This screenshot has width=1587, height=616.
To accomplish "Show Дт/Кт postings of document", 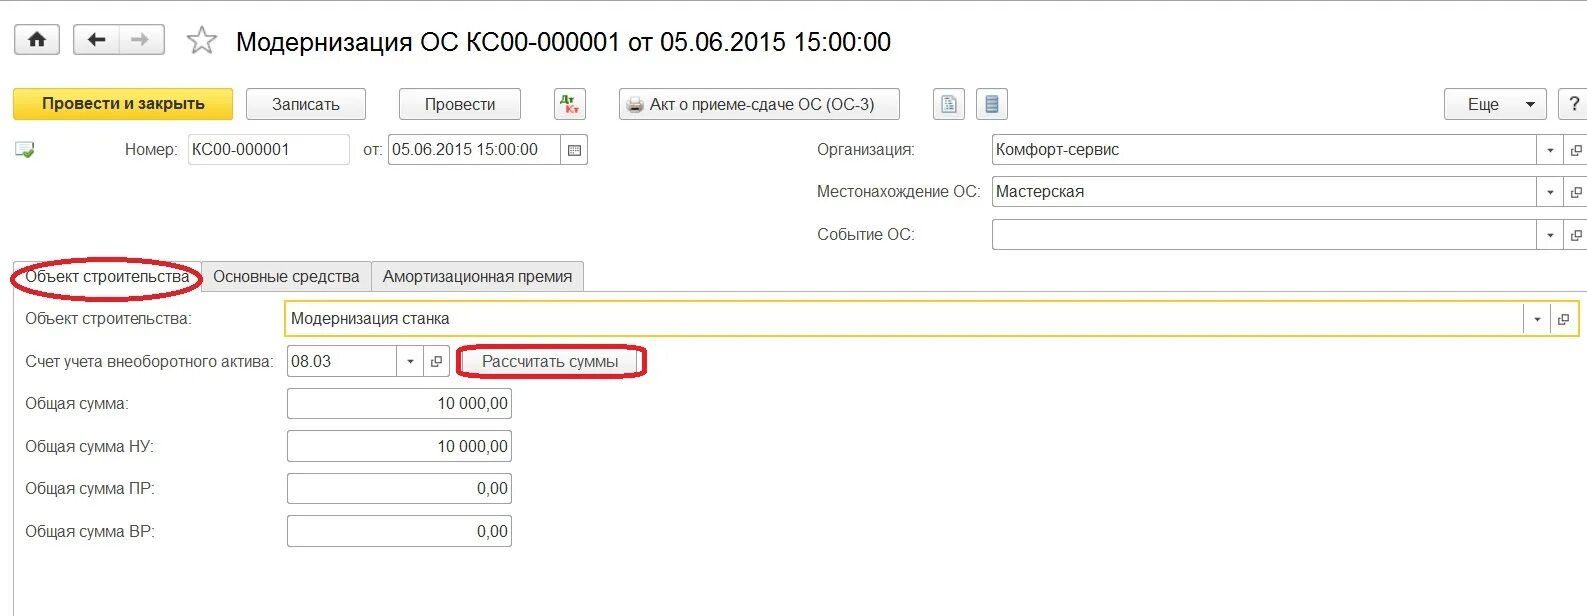I will click(569, 104).
